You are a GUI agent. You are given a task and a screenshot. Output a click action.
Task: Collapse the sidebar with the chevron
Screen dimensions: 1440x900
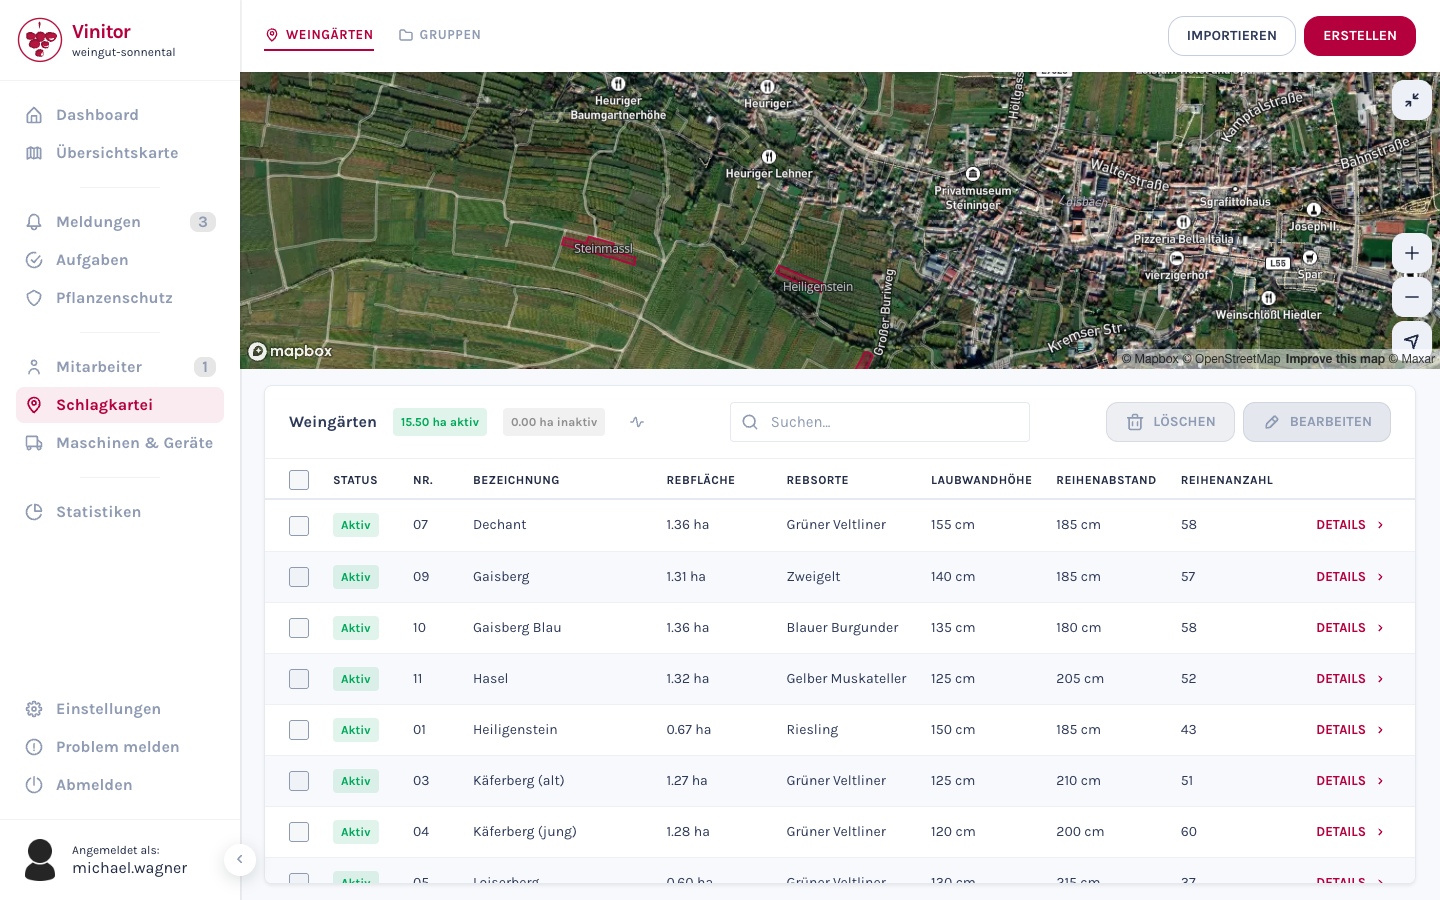point(240,859)
